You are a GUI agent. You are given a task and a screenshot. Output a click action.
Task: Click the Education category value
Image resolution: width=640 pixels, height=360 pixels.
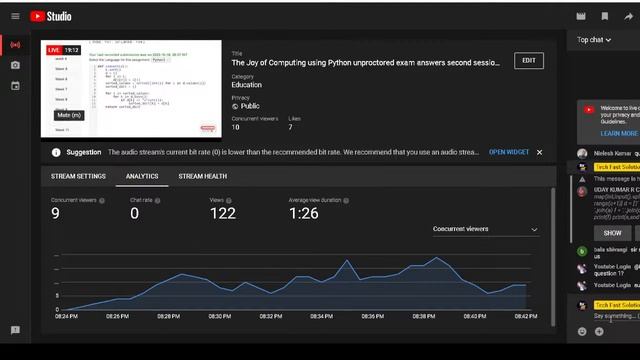247,85
